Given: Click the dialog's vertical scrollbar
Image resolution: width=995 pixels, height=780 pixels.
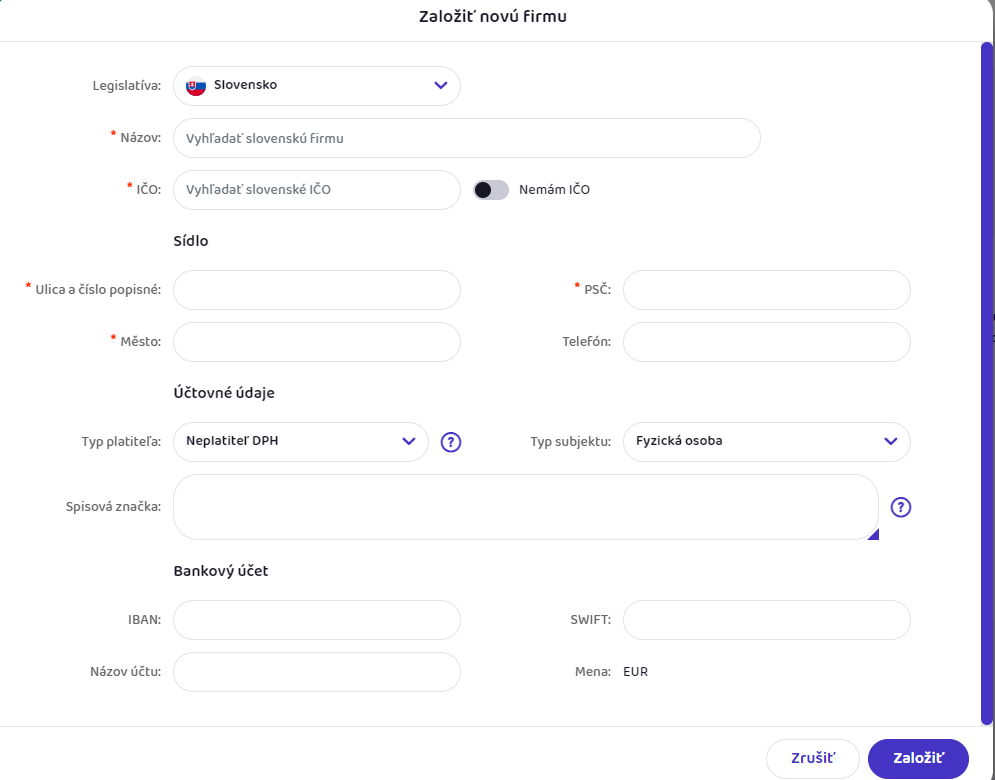Looking at the screenshot, I should click(986, 380).
